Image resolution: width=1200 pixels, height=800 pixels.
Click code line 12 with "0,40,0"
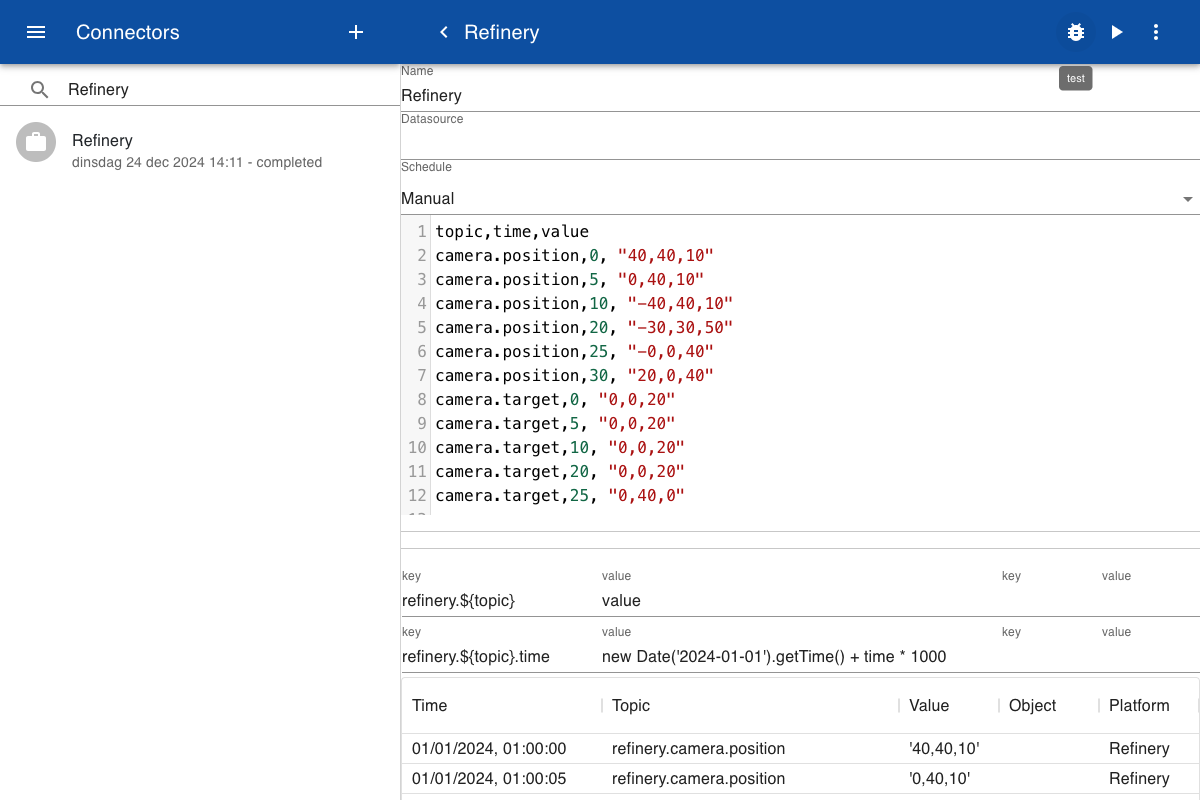tap(560, 495)
